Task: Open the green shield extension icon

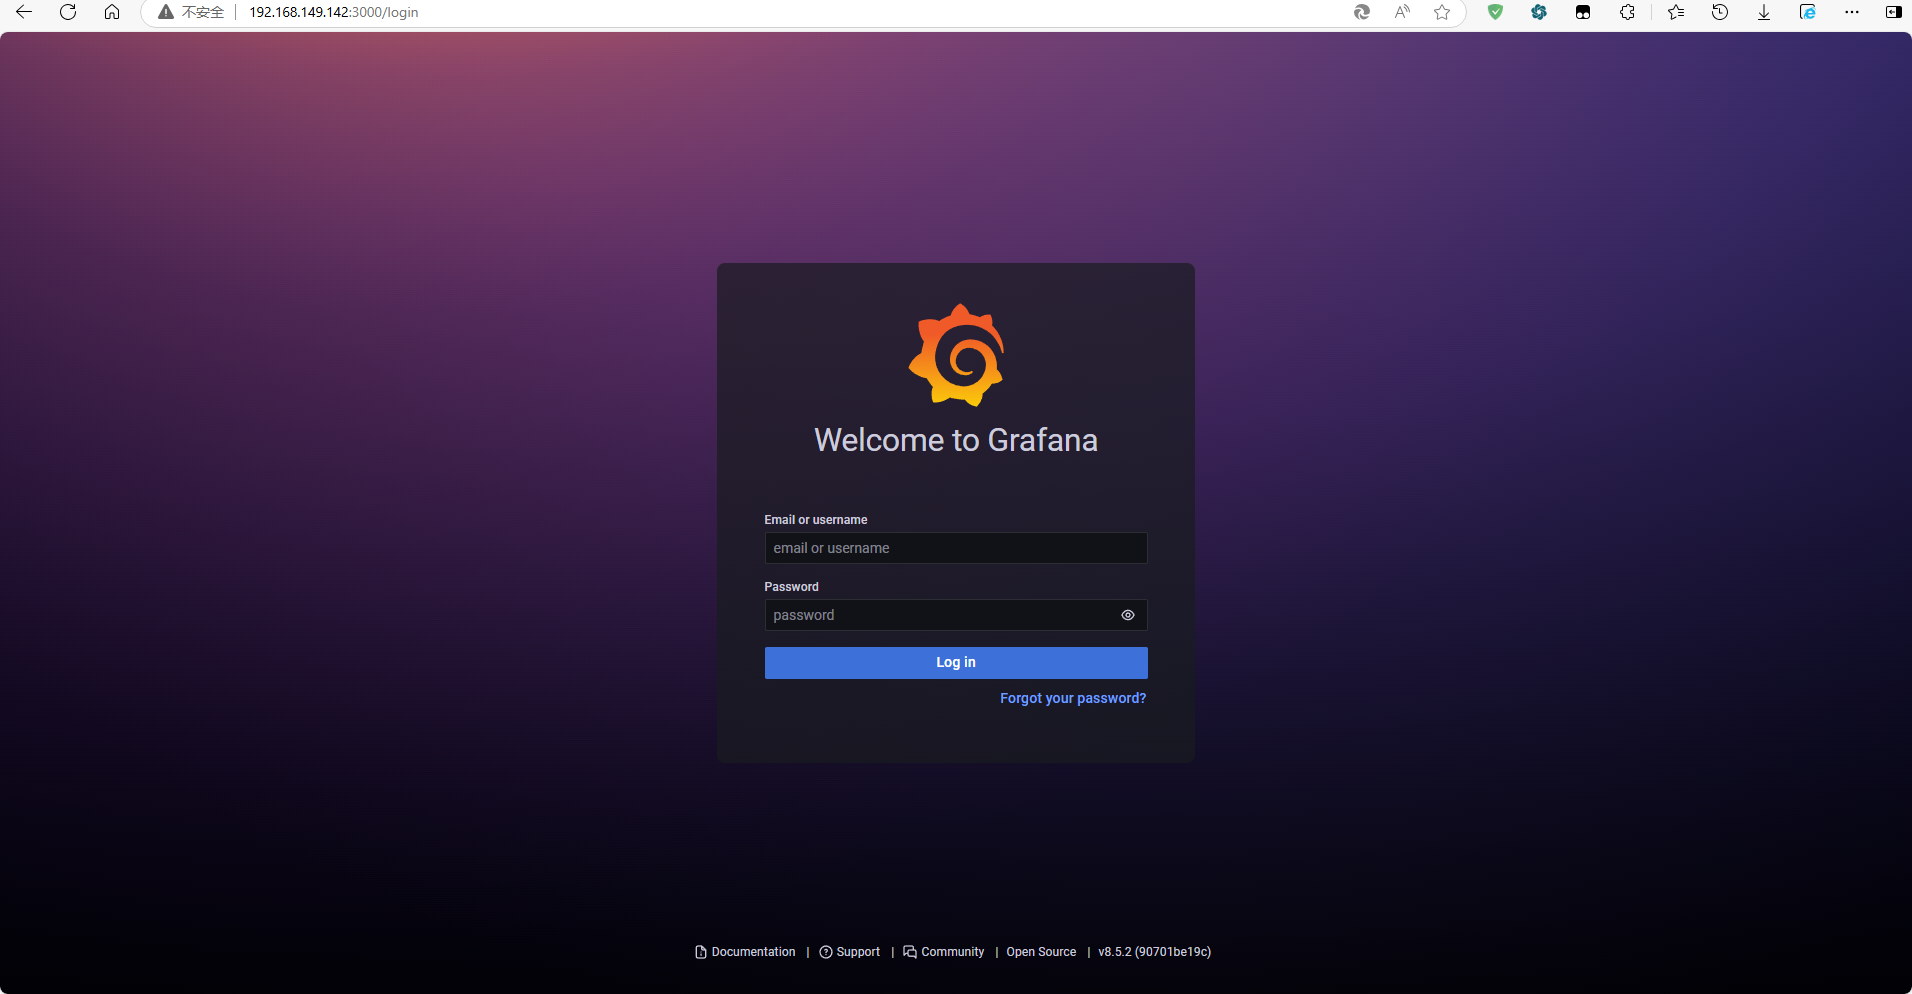Action: (x=1495, y=12)
